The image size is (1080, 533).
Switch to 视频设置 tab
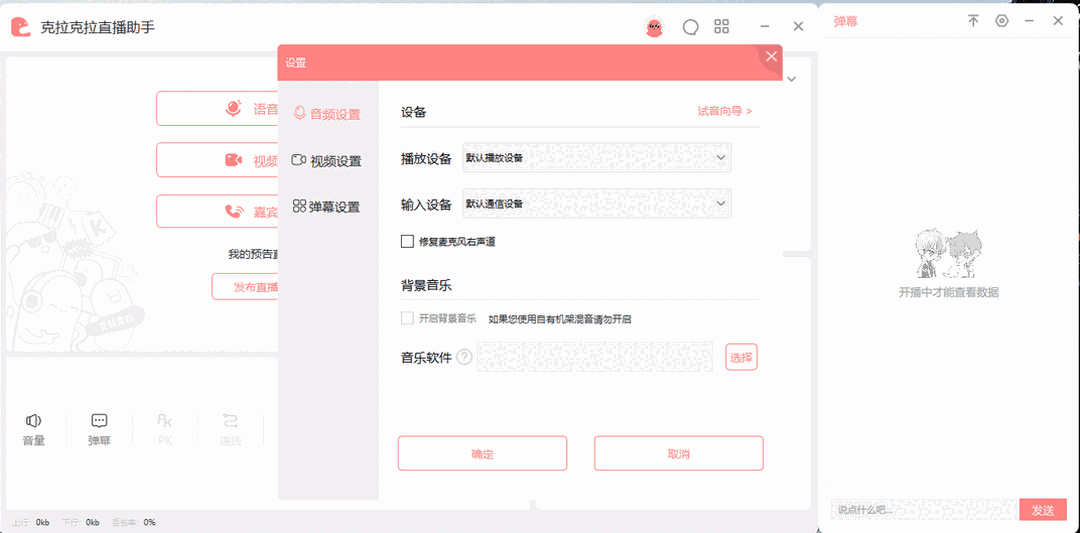[327, 161]
